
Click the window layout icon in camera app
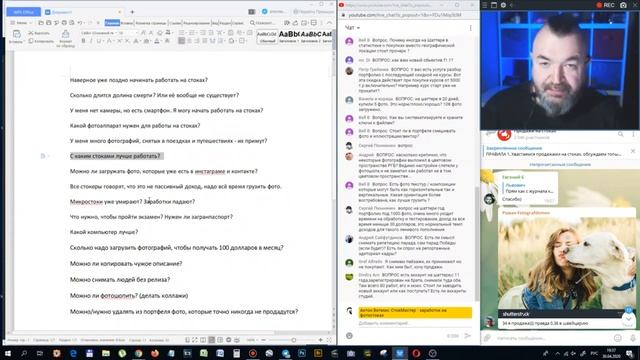(494, 5)
